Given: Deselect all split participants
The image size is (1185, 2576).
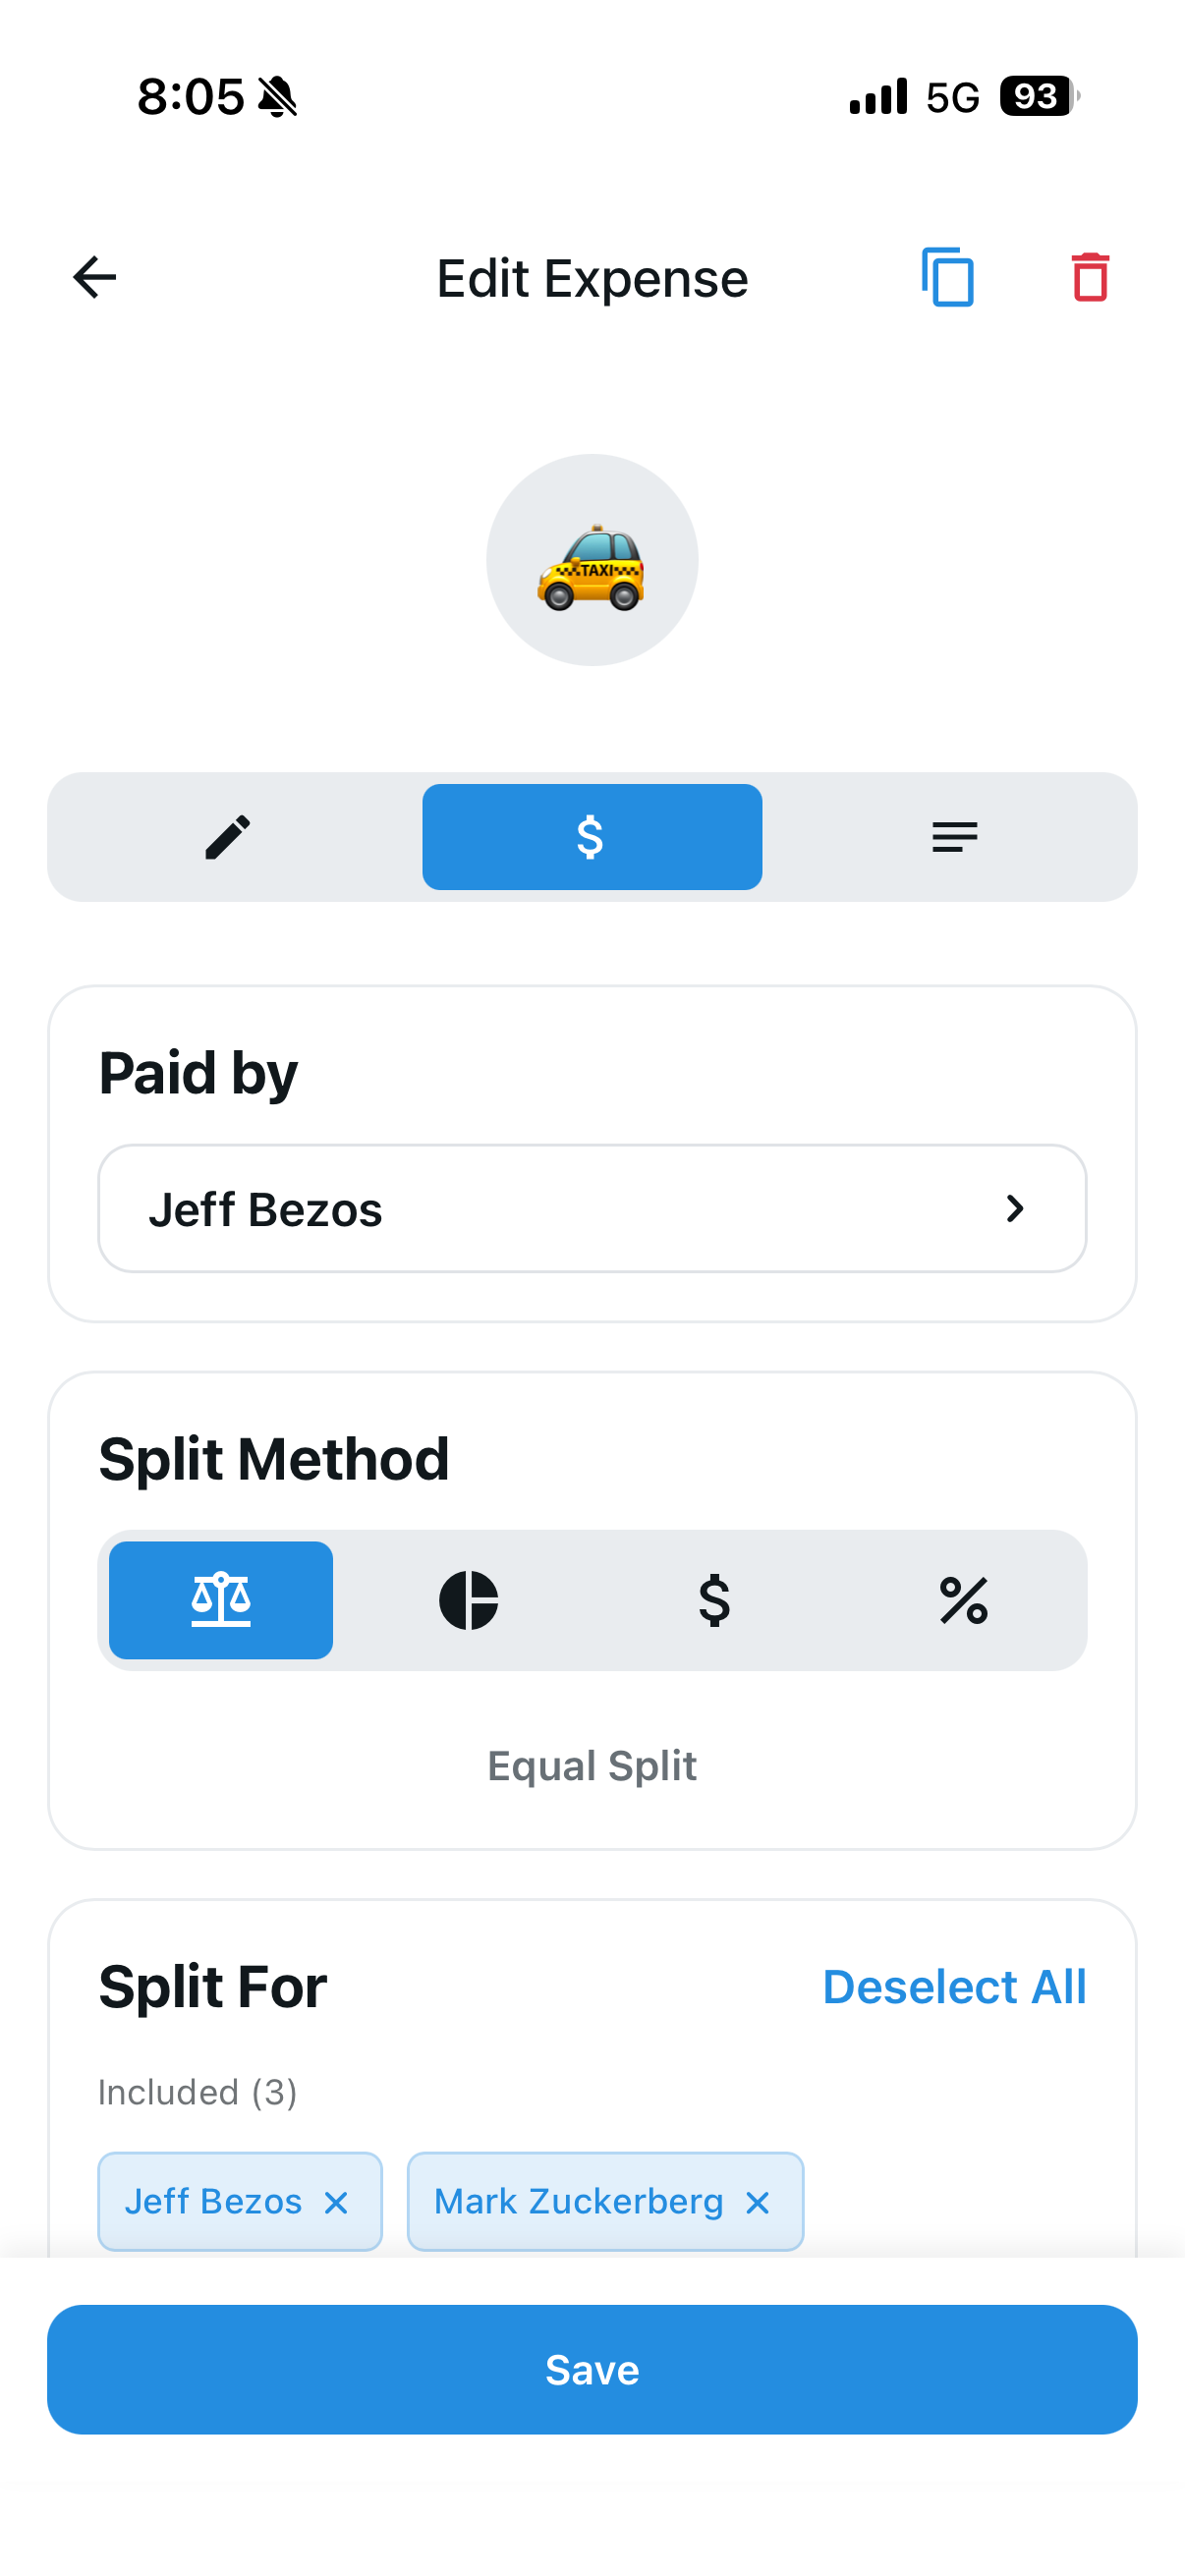Looking at the screenshot, I should click(954, 1986).
